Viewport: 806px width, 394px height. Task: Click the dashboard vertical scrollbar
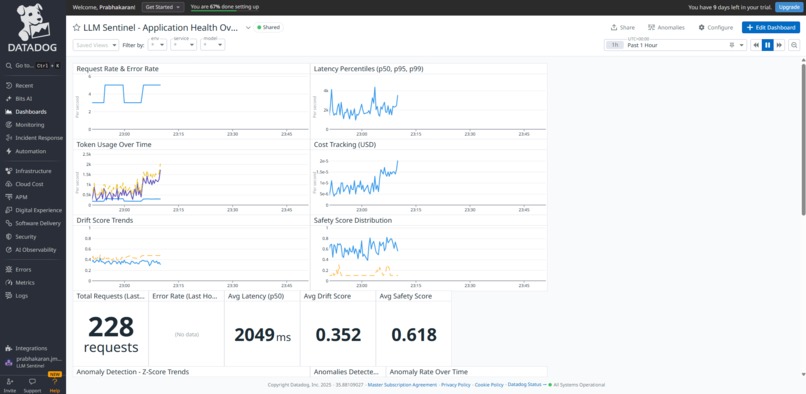803,139
